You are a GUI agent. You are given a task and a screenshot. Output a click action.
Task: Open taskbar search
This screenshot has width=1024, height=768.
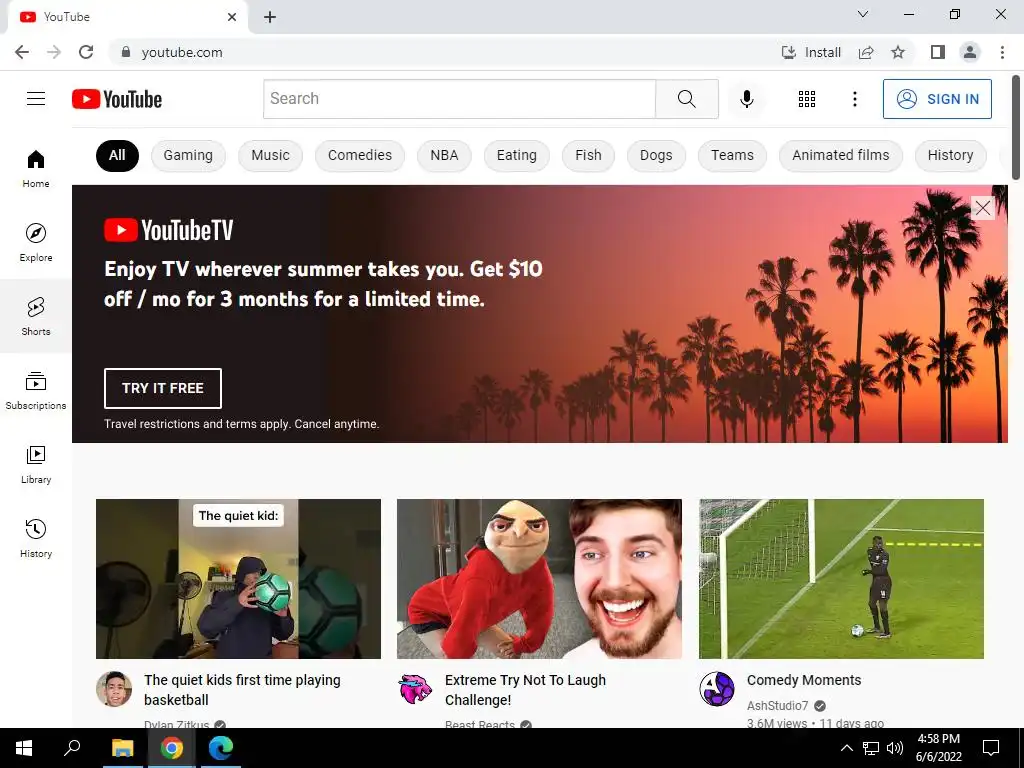[72, 748]
